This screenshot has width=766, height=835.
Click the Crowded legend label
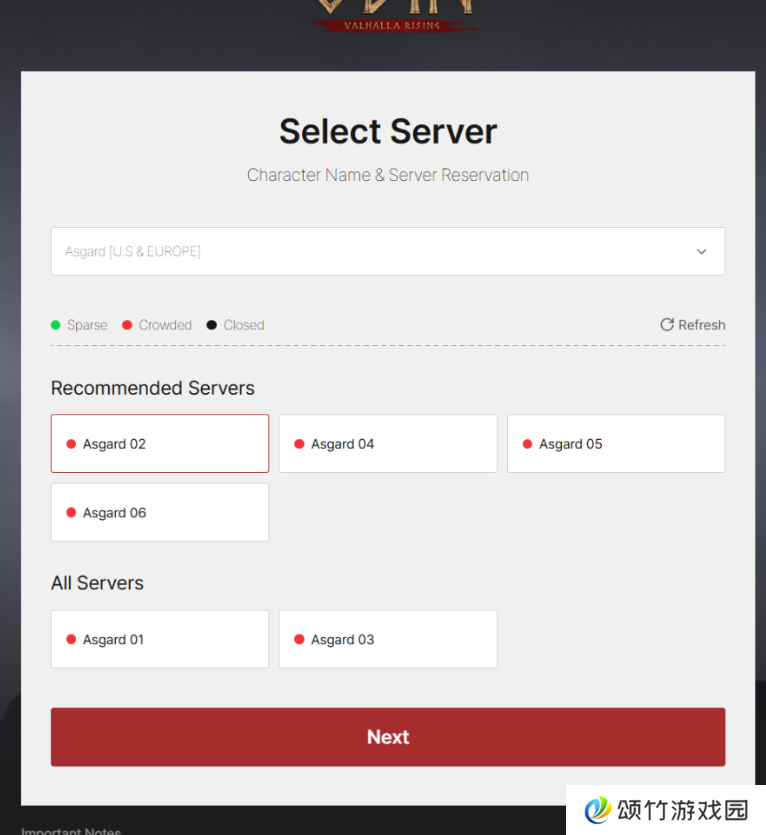[x=165, y=325]
